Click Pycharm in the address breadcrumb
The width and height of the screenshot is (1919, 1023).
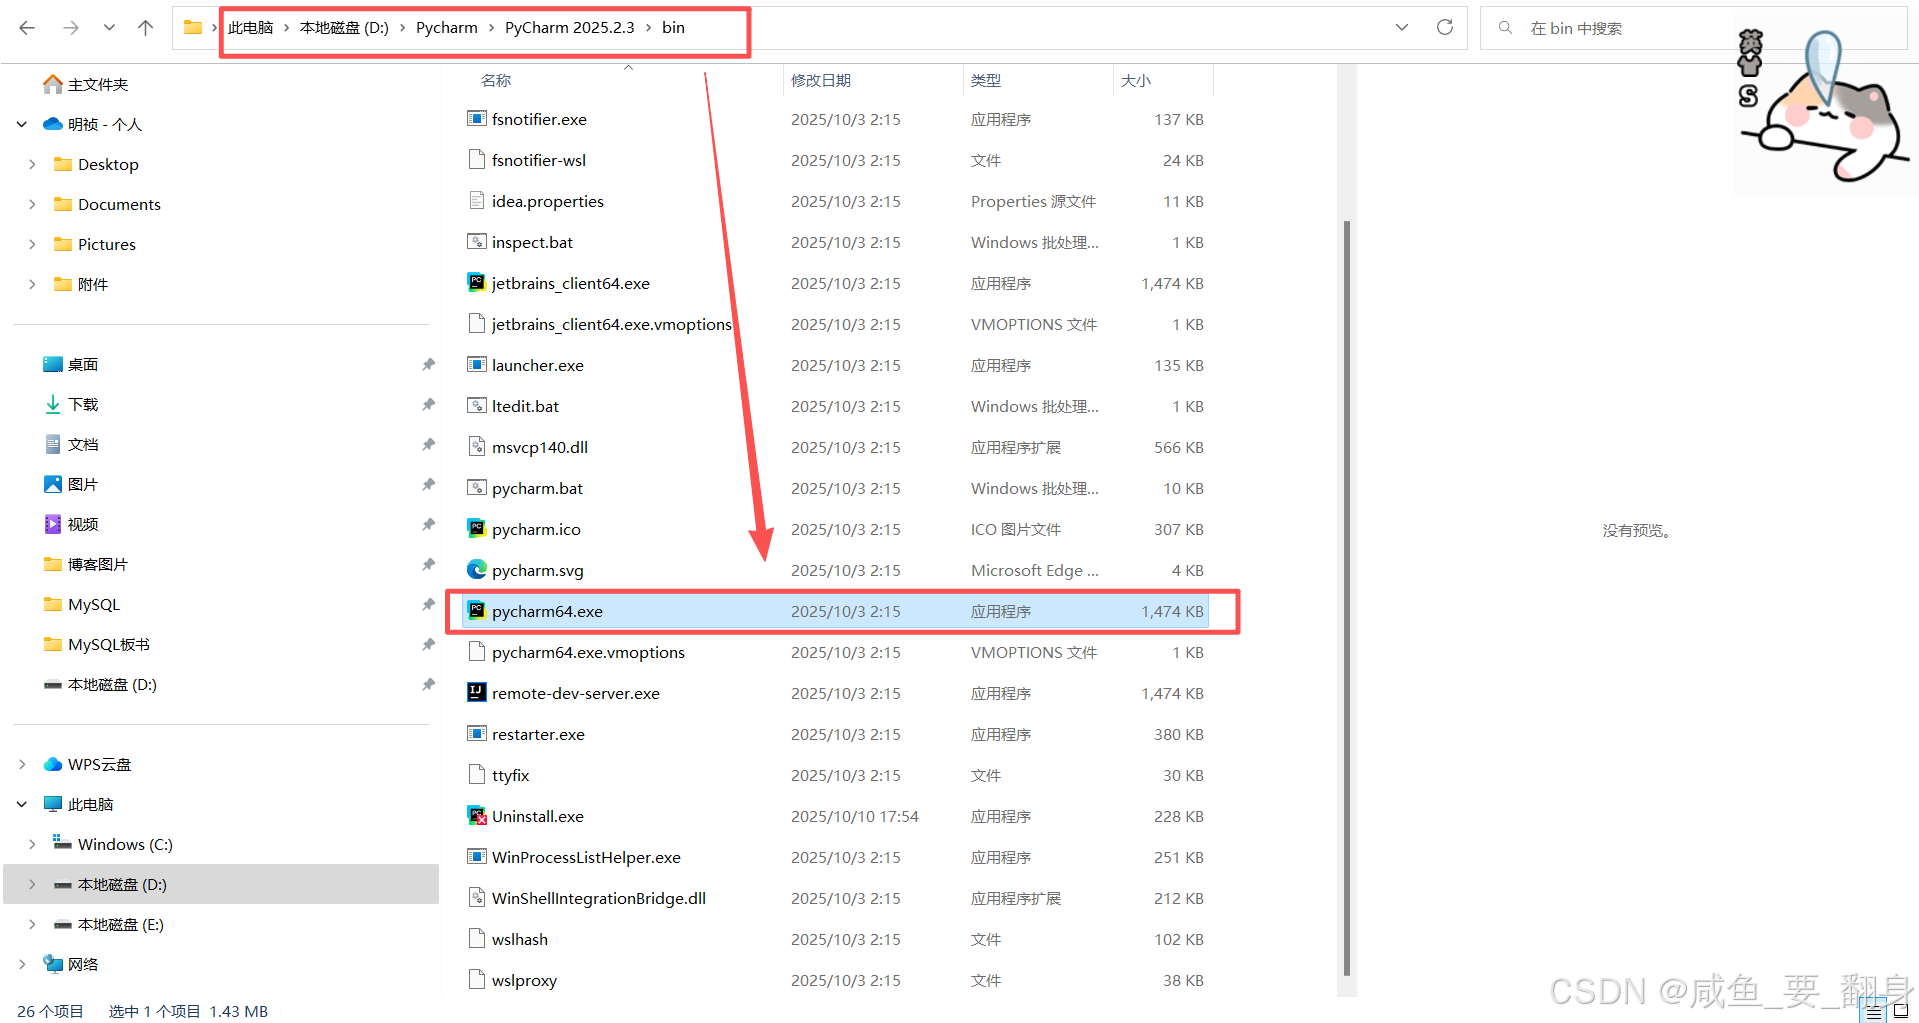447,28
